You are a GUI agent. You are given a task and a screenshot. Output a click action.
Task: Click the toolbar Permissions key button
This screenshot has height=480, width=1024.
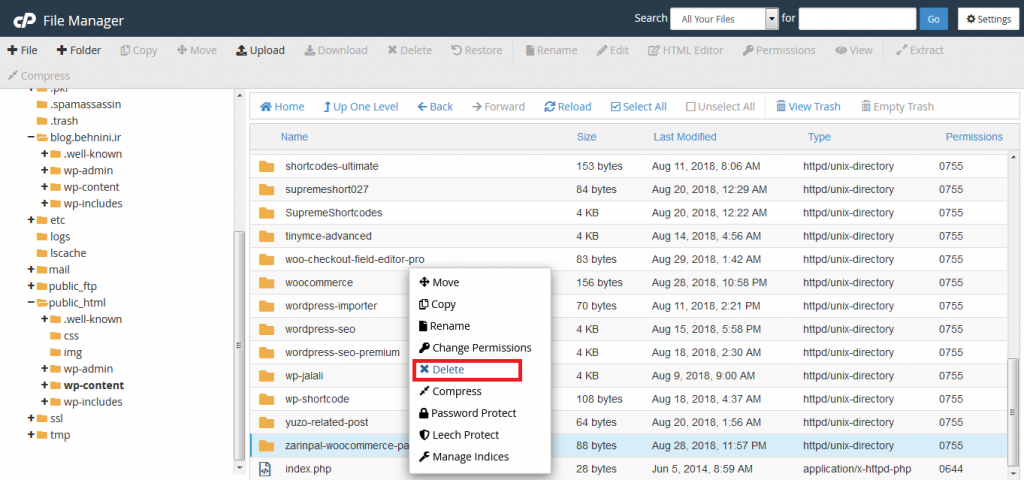(x=779, y=50)
